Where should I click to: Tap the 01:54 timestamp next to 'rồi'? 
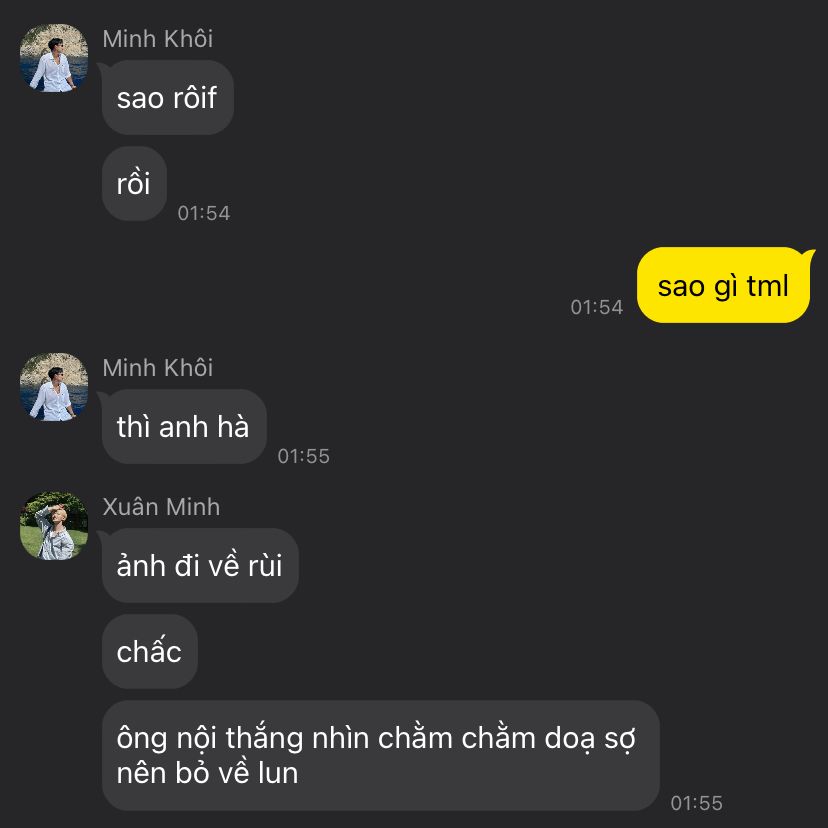coord(204,213)
